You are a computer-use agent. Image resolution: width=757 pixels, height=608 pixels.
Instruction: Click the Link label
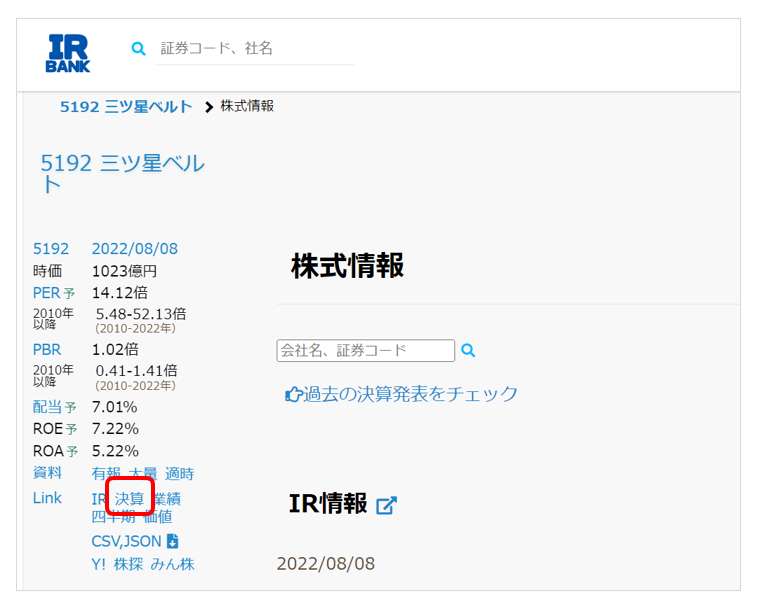tap(47, 498)
